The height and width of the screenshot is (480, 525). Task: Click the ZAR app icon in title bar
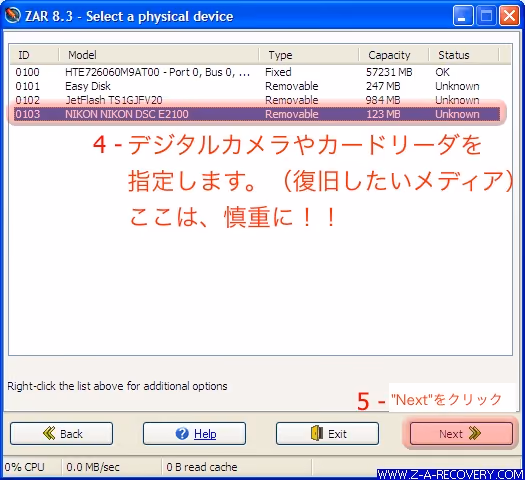click(13, 16)
